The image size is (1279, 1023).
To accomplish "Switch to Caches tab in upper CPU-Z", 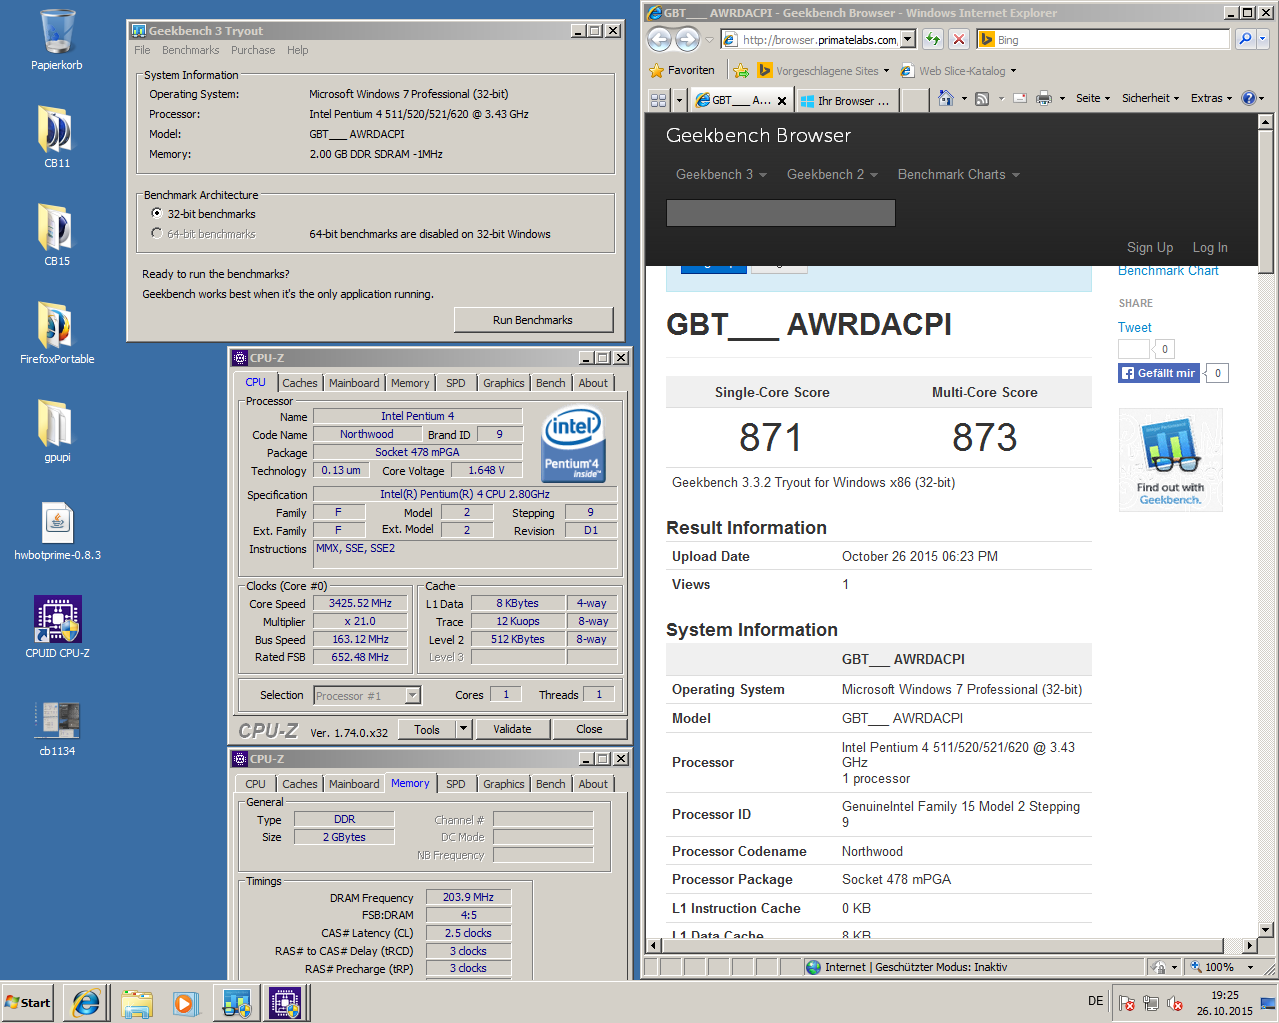I will [299, 383].
